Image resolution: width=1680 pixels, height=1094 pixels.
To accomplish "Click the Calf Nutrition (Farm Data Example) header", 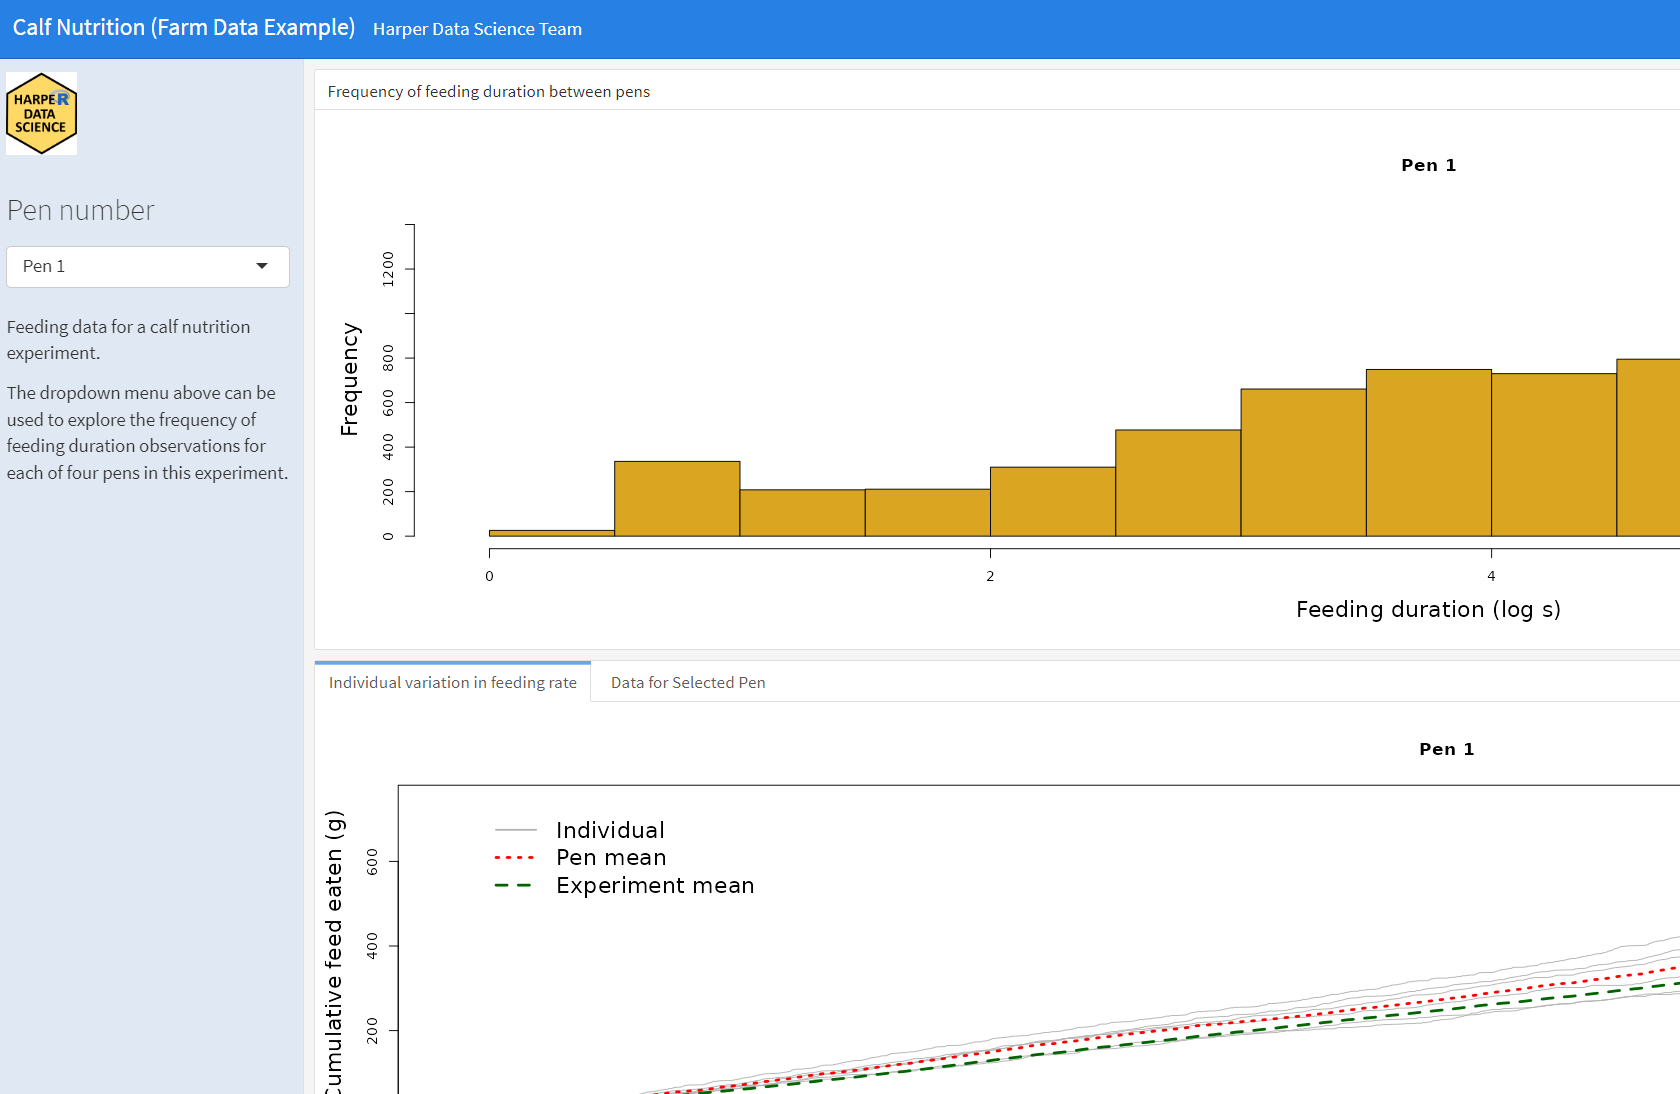I will (183, 27).
